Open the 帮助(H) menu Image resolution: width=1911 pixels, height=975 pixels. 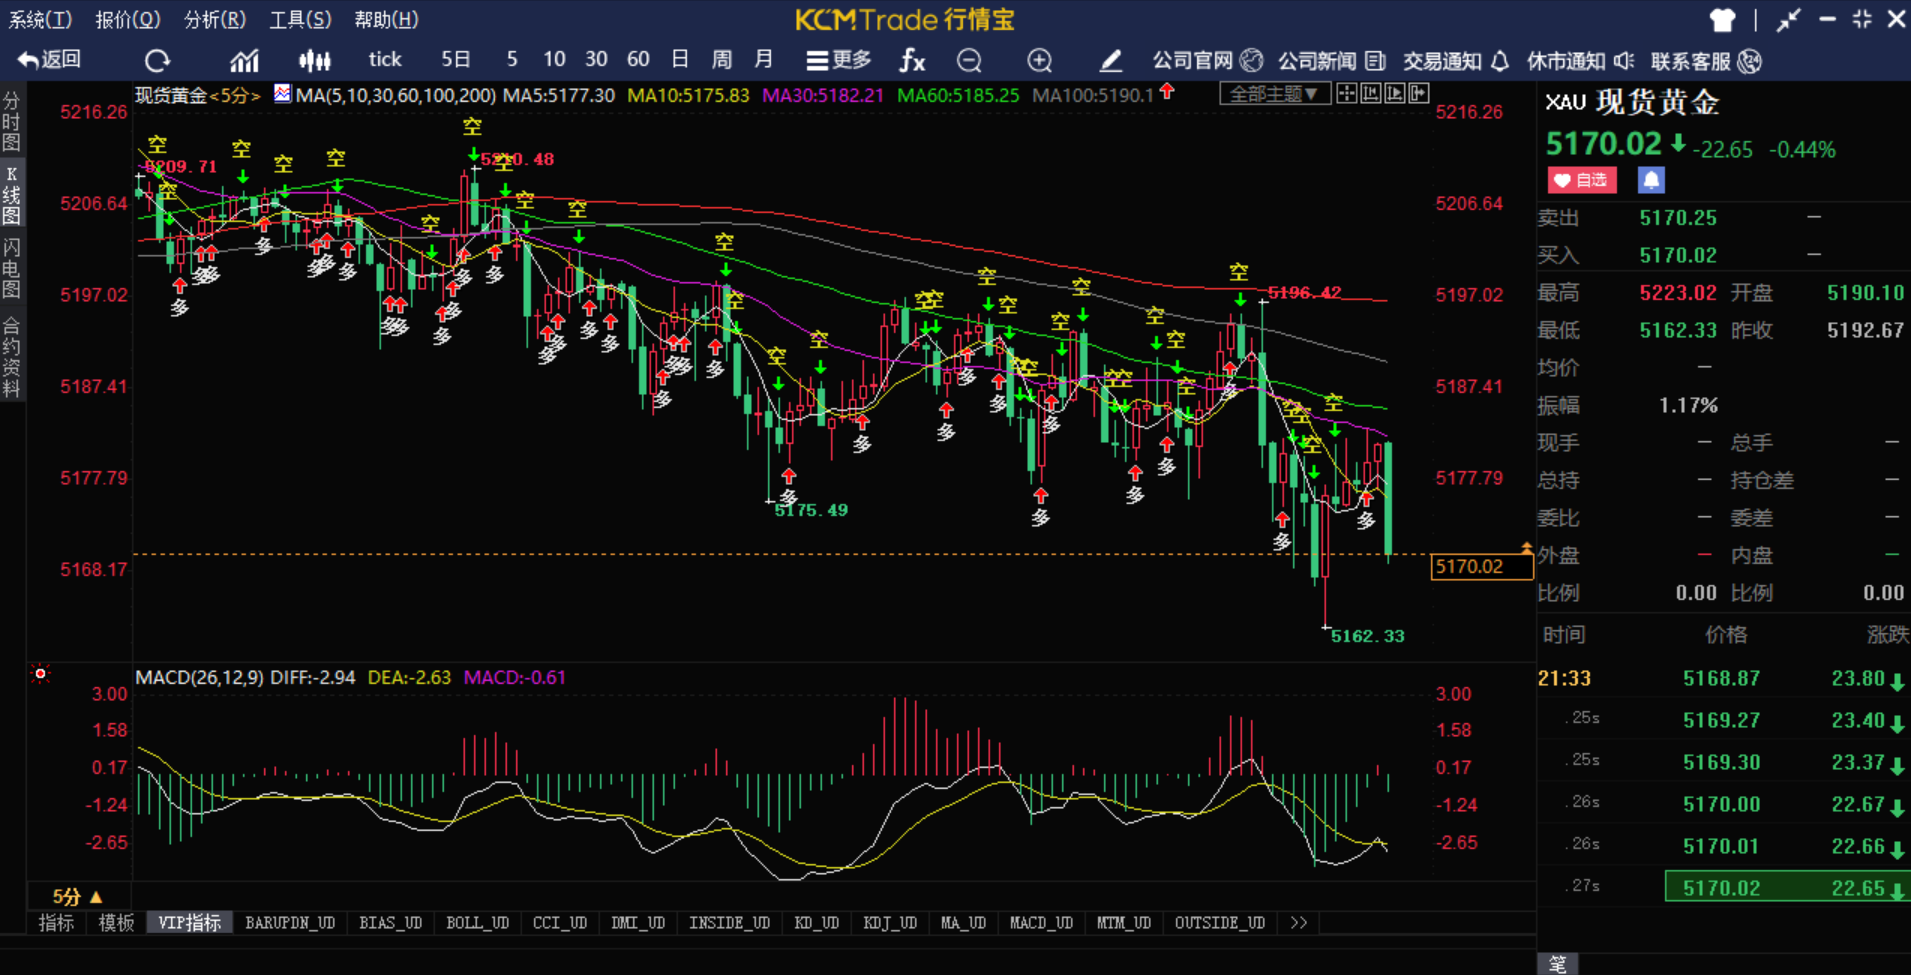386,19
